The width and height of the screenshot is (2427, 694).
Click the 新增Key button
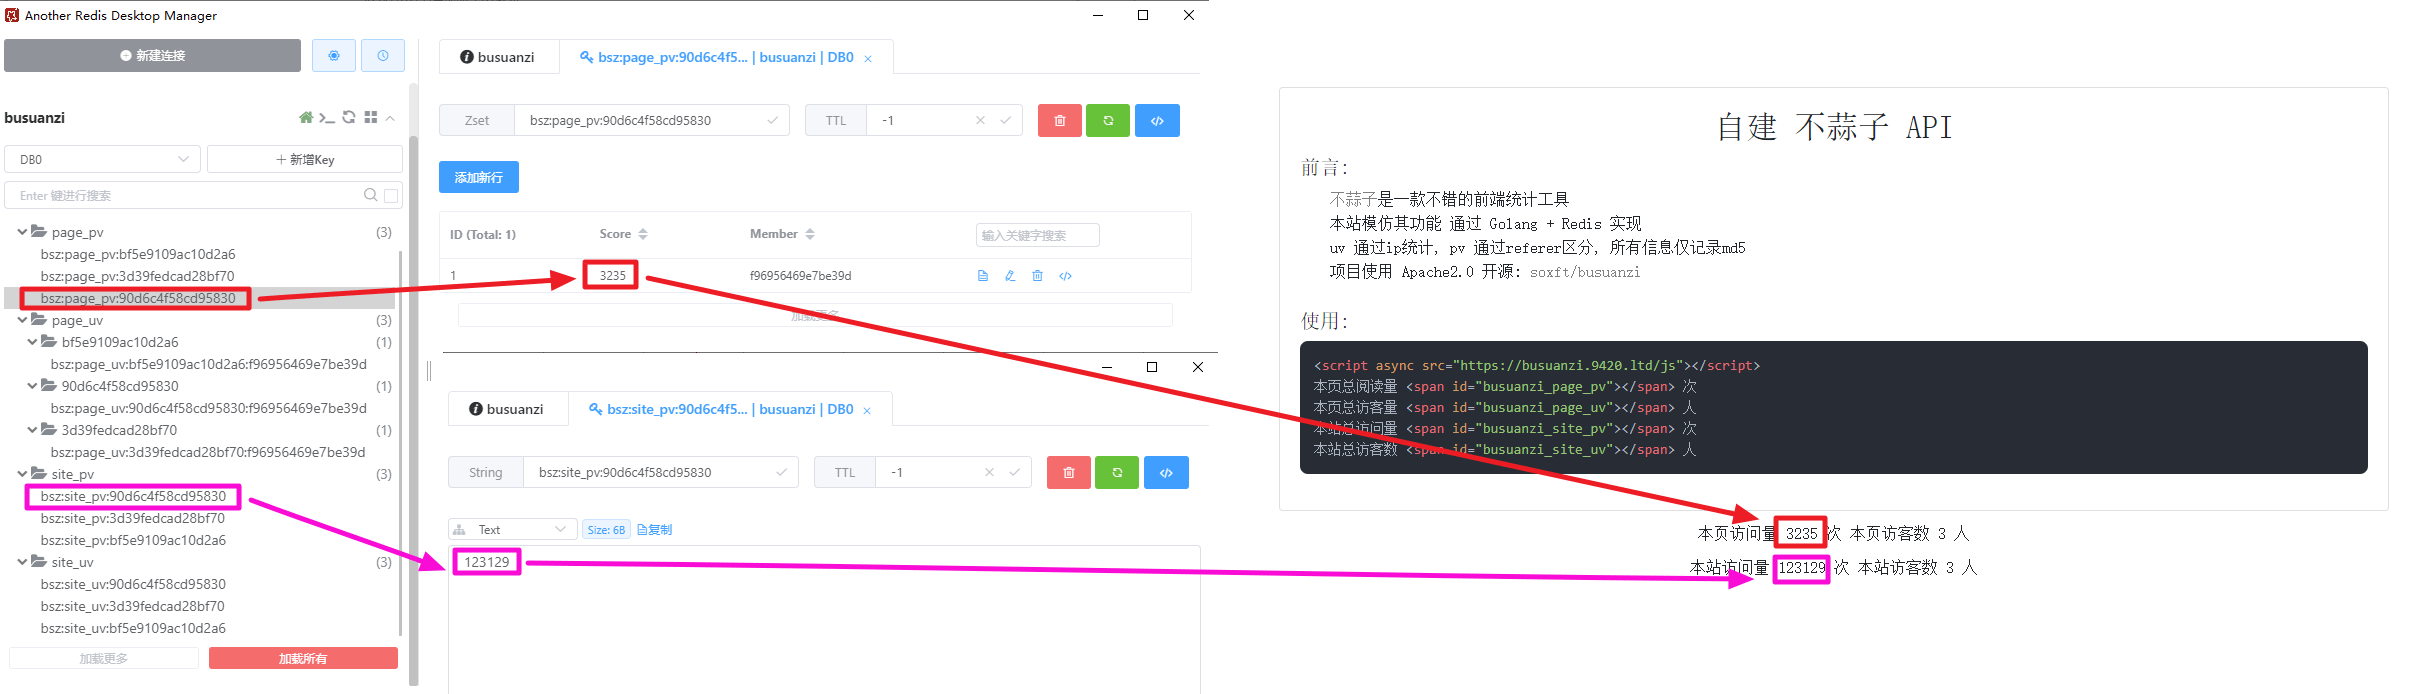point(305,159)
